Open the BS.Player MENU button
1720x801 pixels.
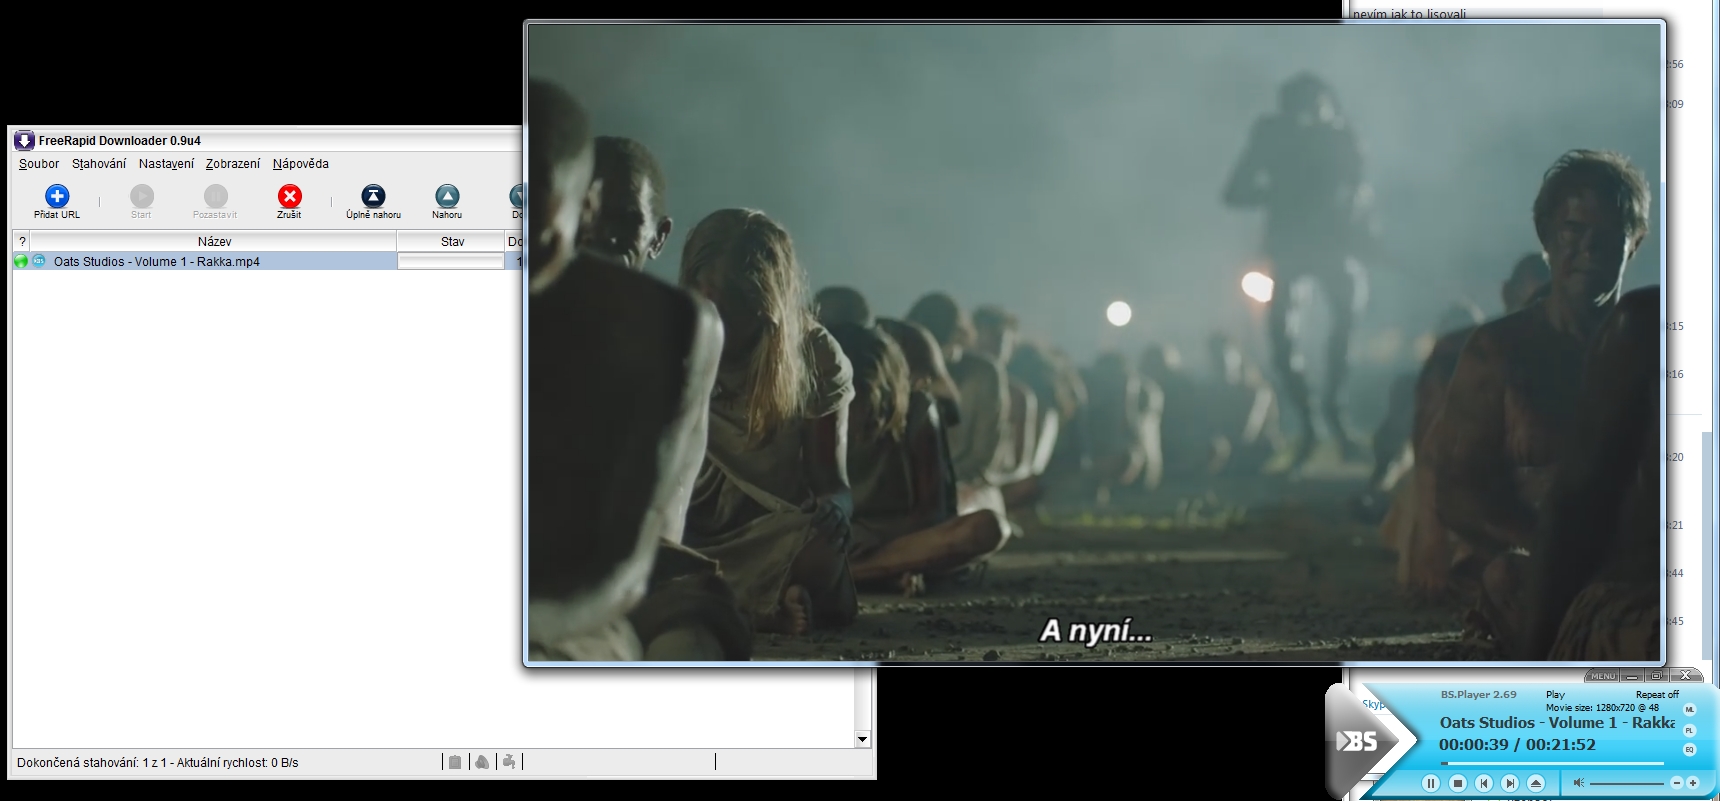tap(1603, 676)
